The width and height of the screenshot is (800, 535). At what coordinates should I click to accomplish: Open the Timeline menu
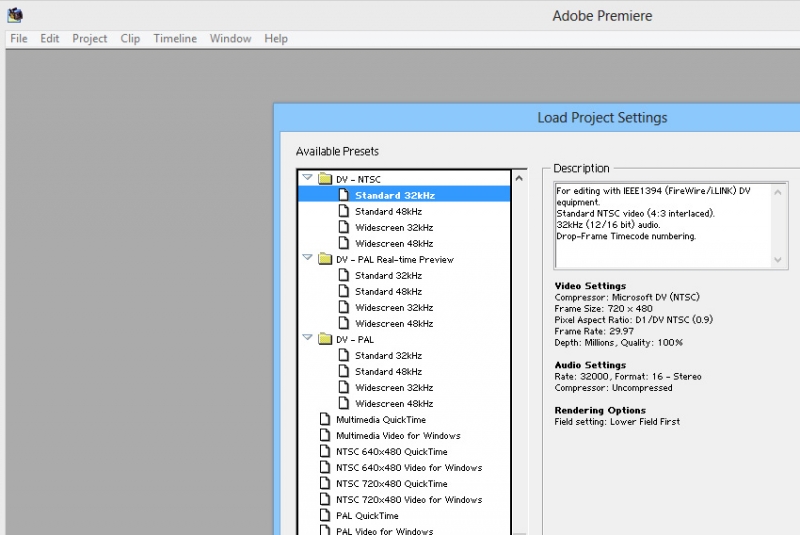click(174, 39)
